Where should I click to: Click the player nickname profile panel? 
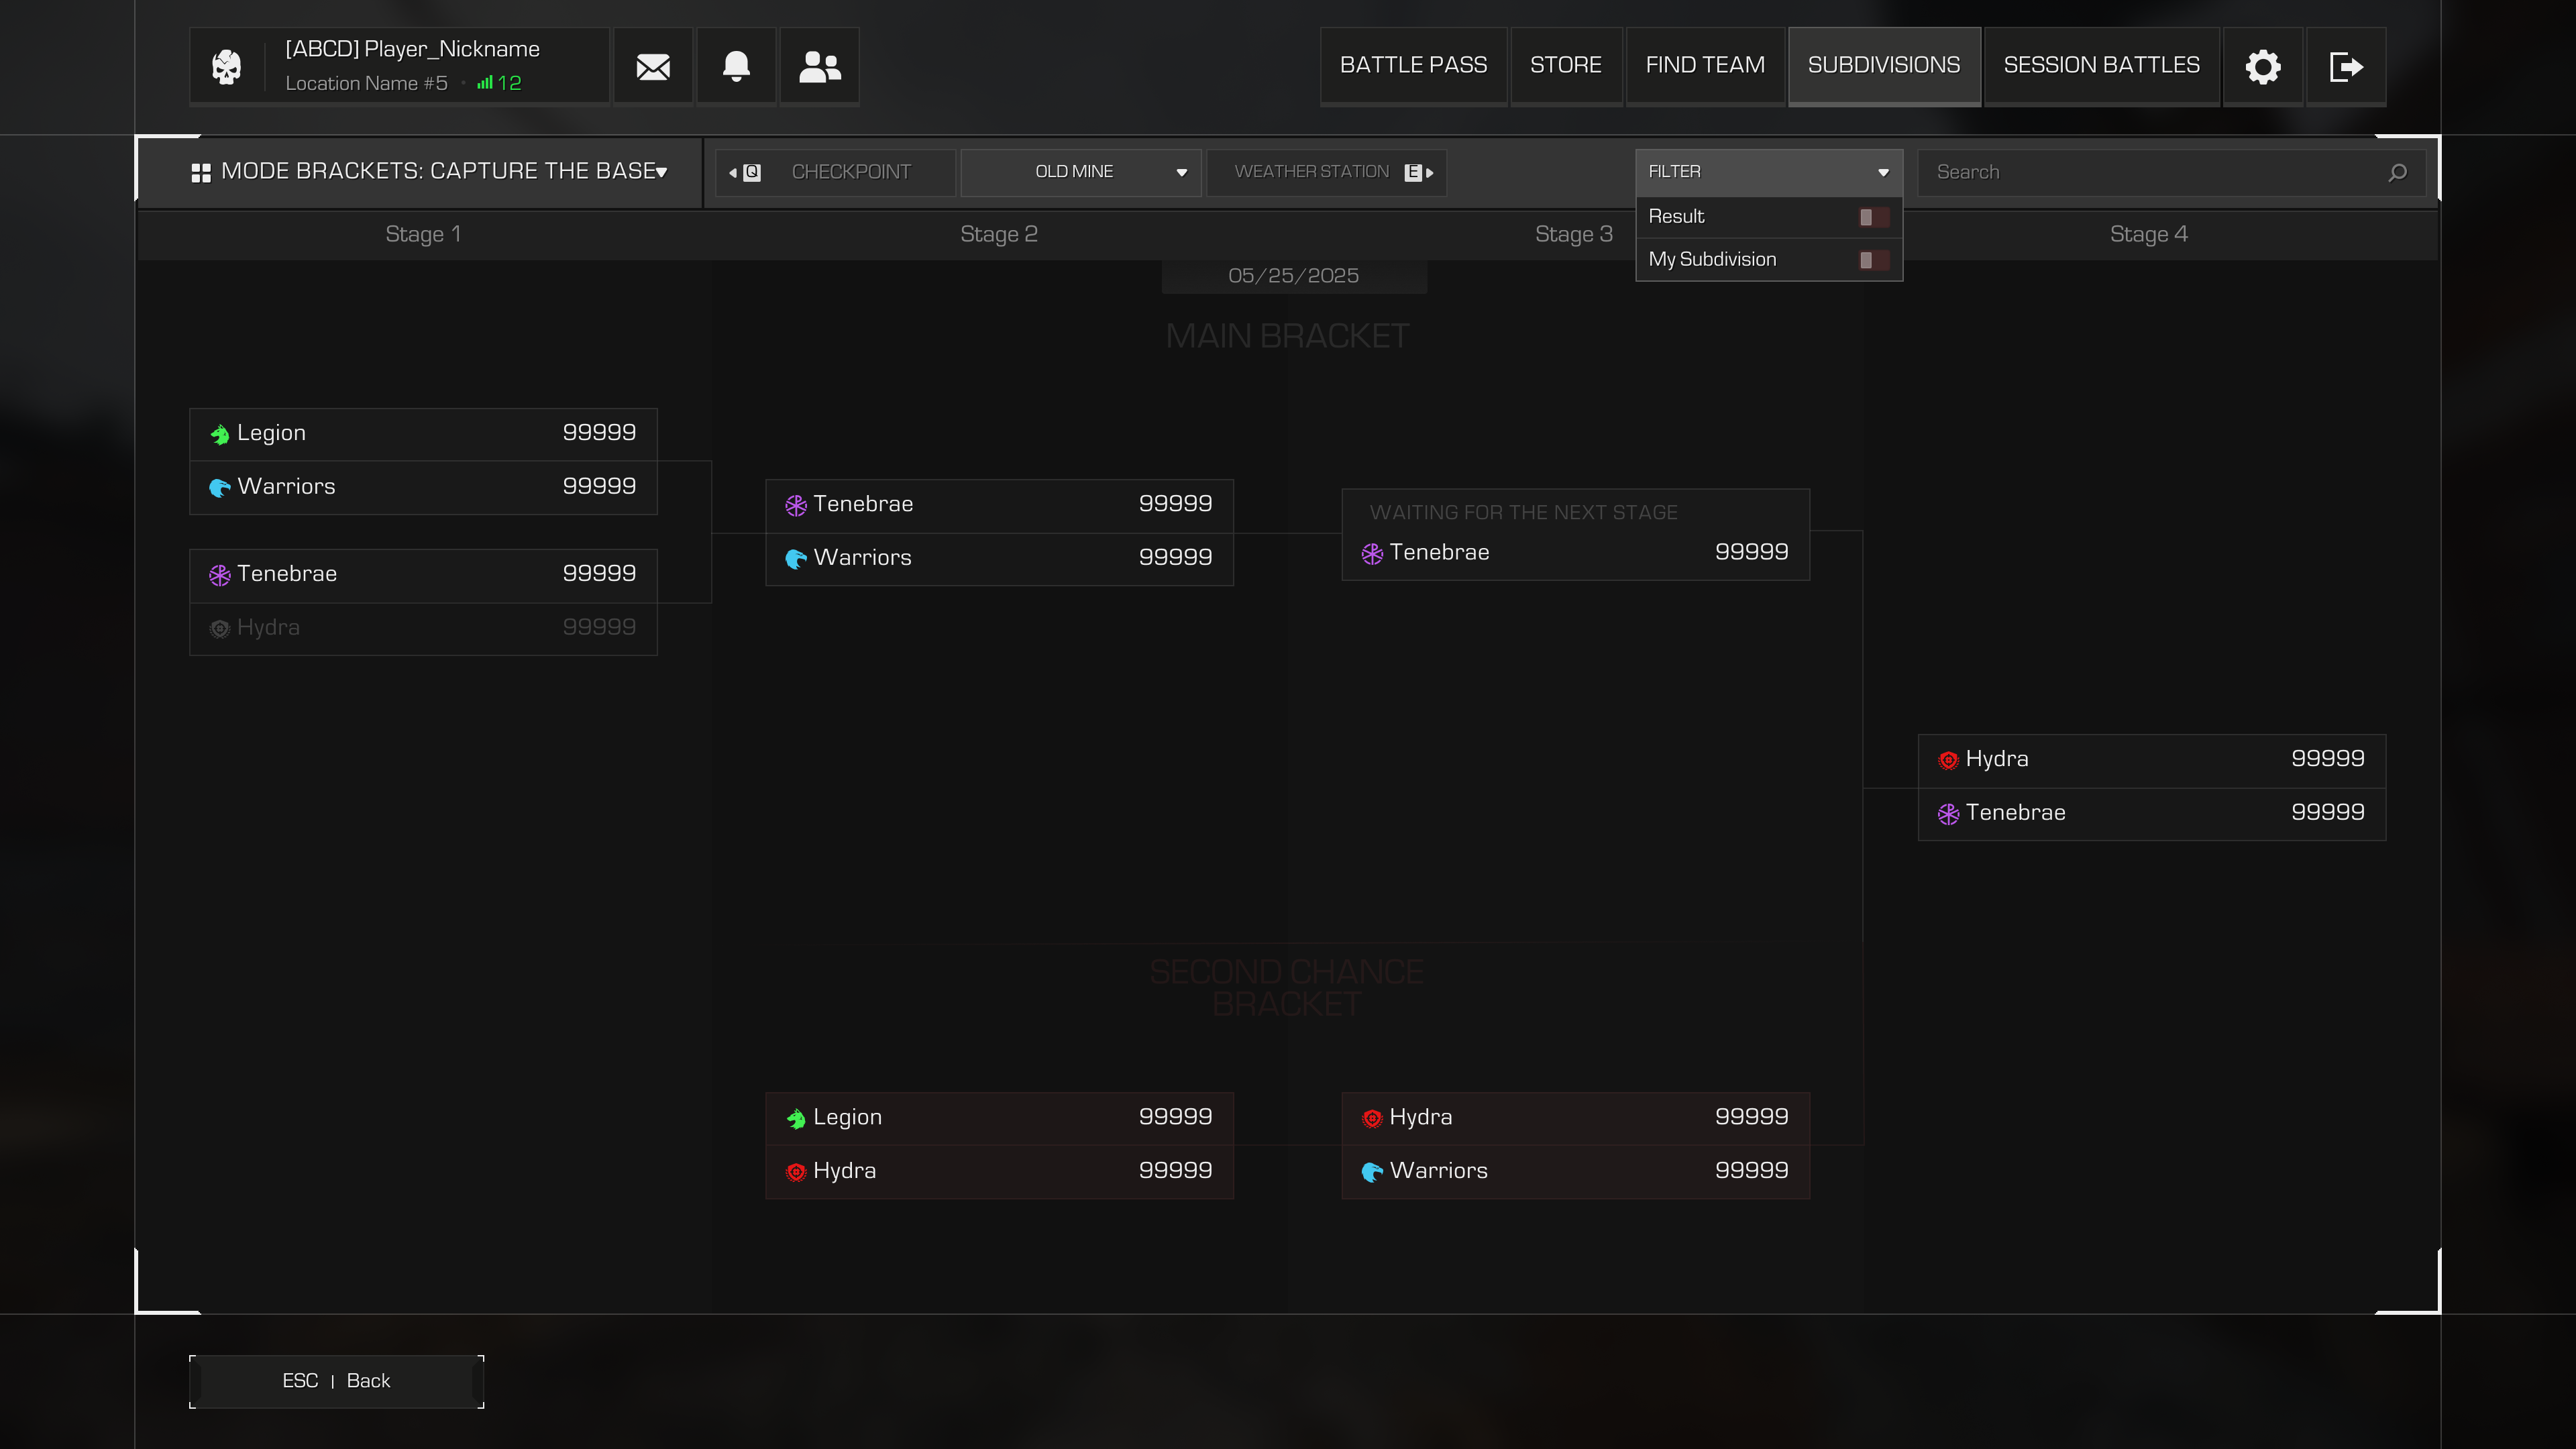[399, 66]
